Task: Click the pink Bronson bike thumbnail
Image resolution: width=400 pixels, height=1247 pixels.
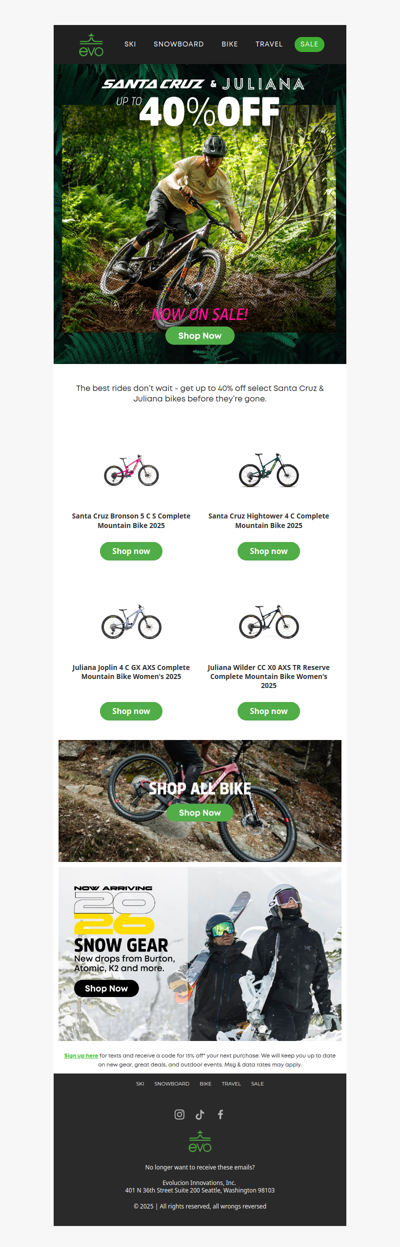Action: 131,470
